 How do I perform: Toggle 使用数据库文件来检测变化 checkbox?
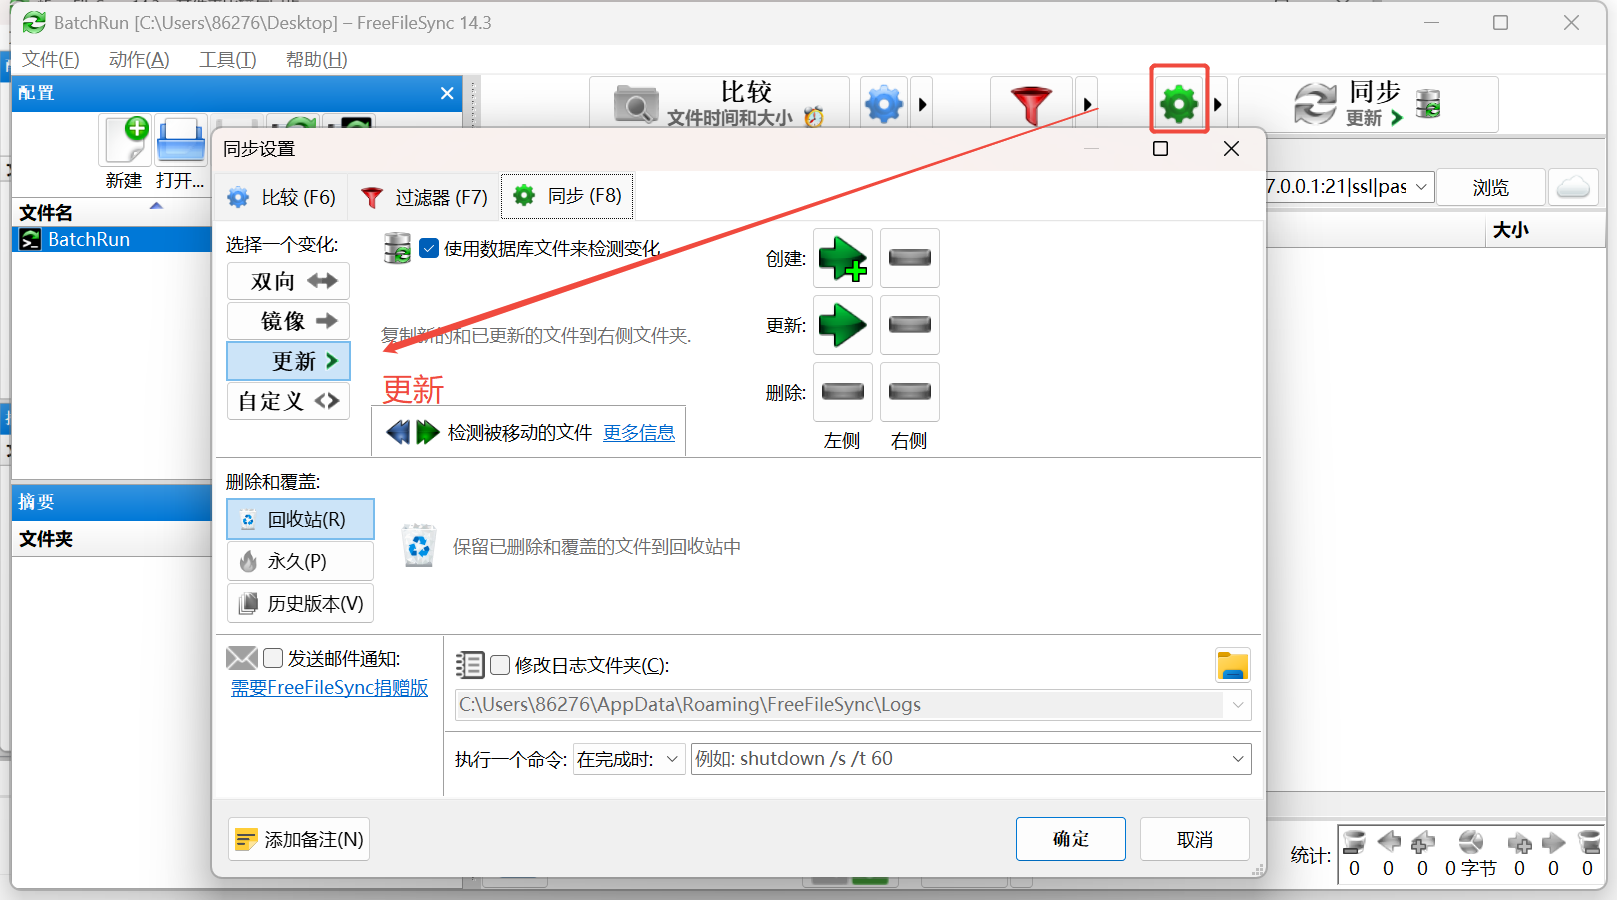[429, 248]
